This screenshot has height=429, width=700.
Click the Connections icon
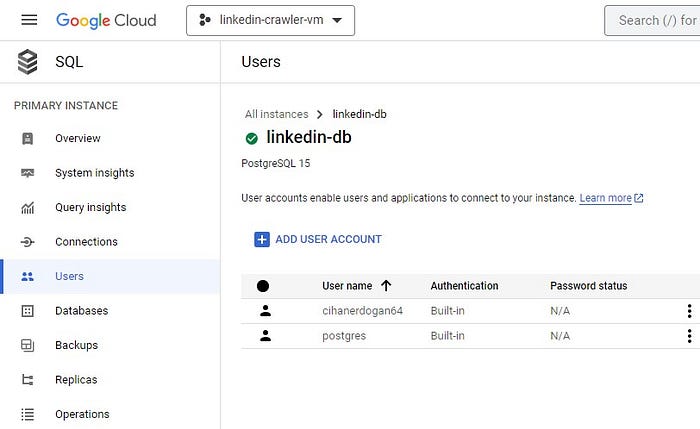pos(28,242)
